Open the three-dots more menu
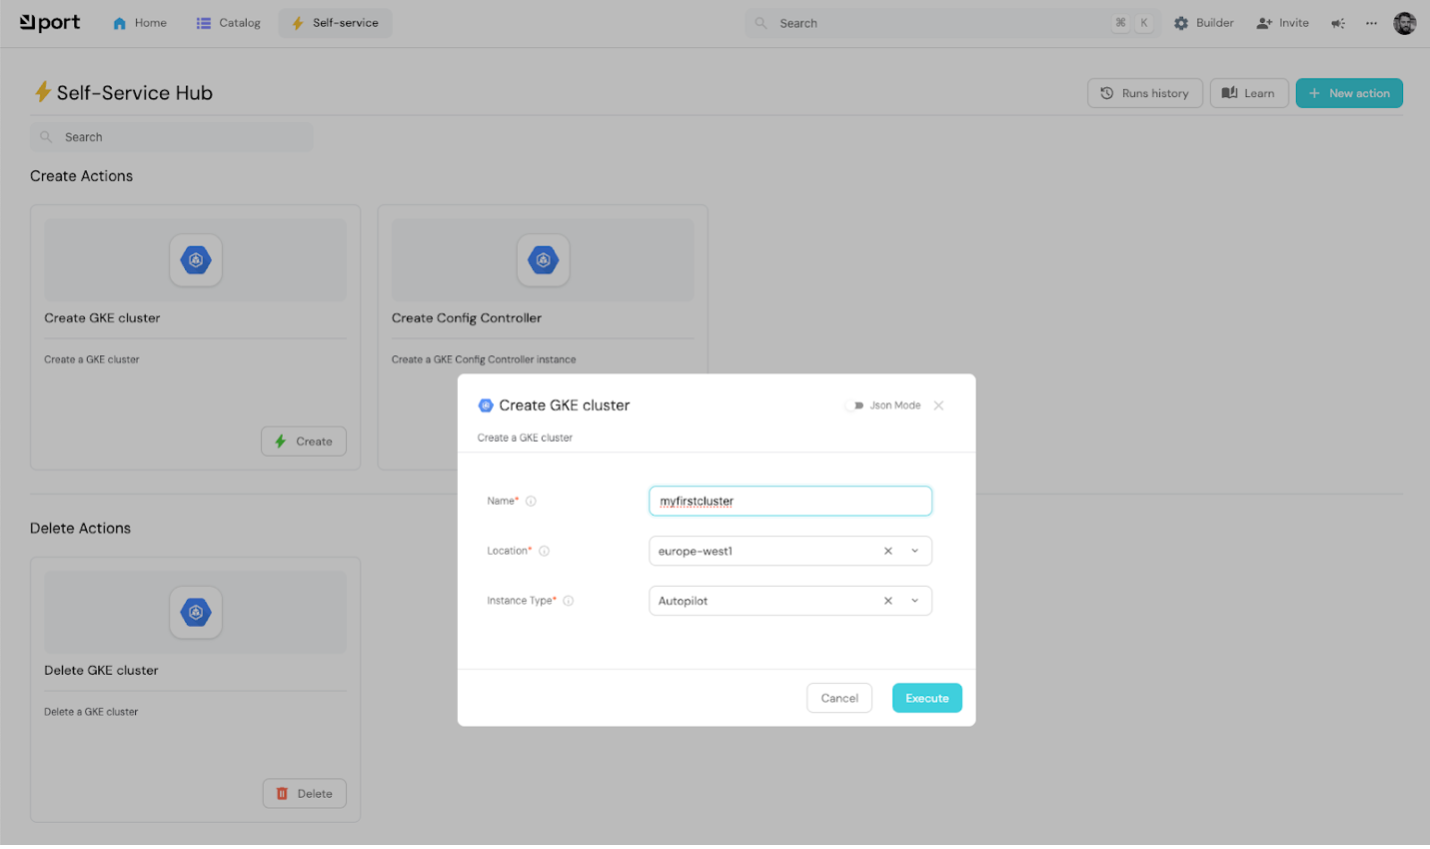Image resolution: width=1430 pixels, height=849 pixels. click(x=1371, y=23)
